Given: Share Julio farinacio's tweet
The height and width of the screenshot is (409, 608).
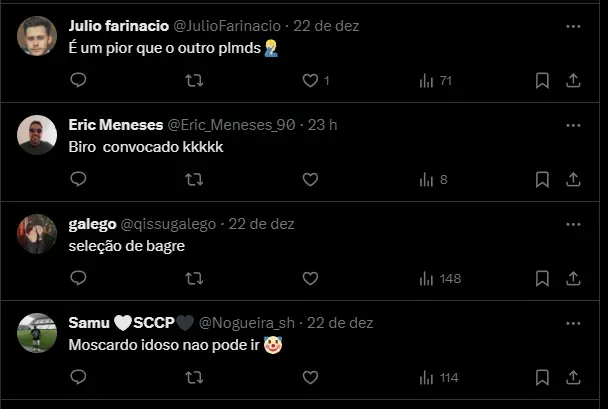Looking at the screenshot, I should pos(574,81).
